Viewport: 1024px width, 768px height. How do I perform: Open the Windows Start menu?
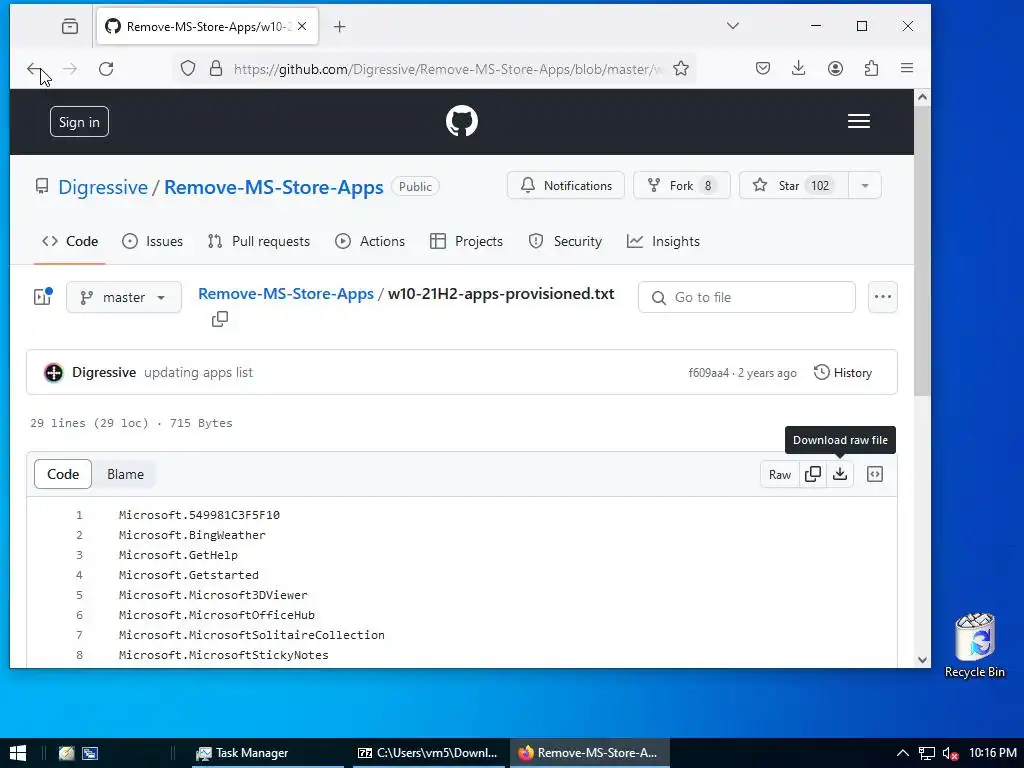pos(18,753)
